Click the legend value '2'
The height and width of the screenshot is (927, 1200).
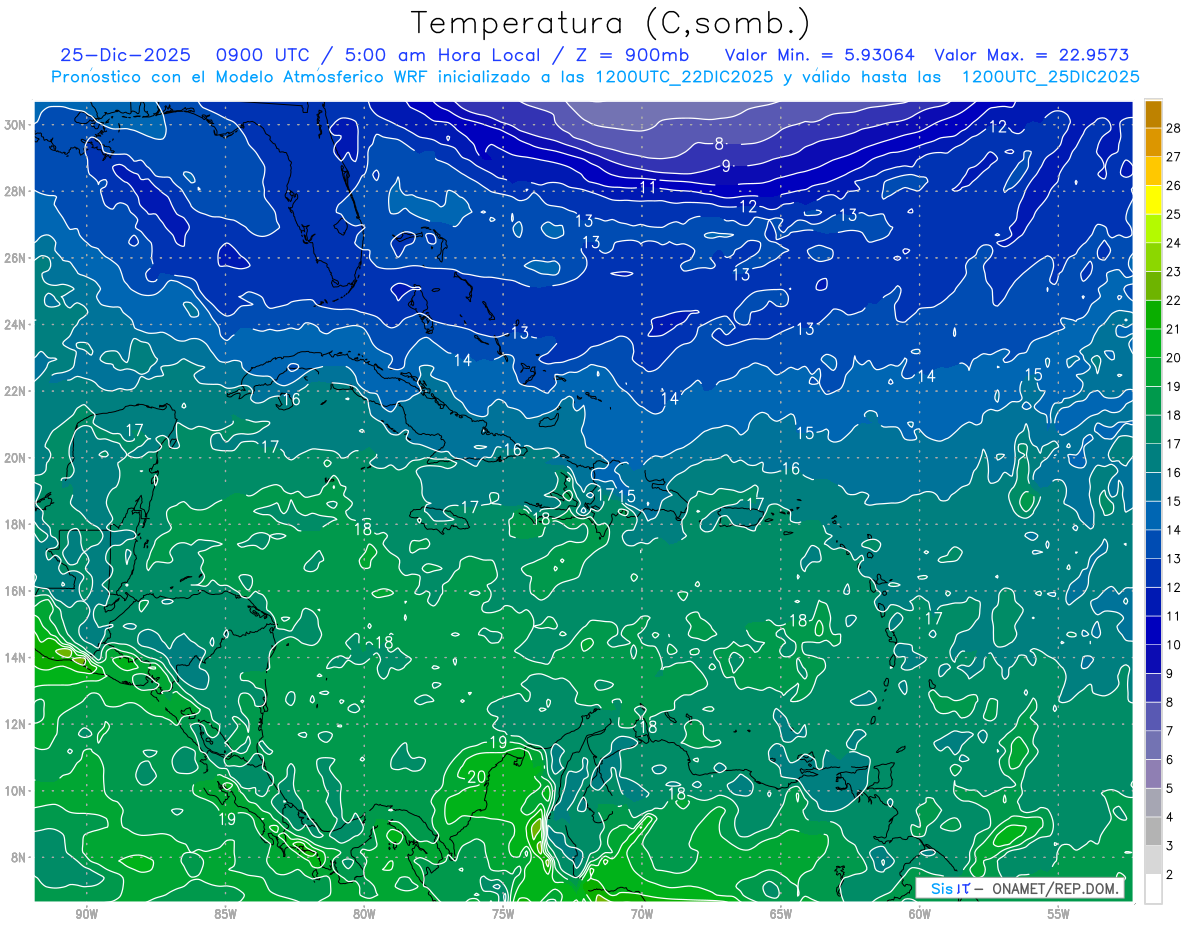point(1171,875)
